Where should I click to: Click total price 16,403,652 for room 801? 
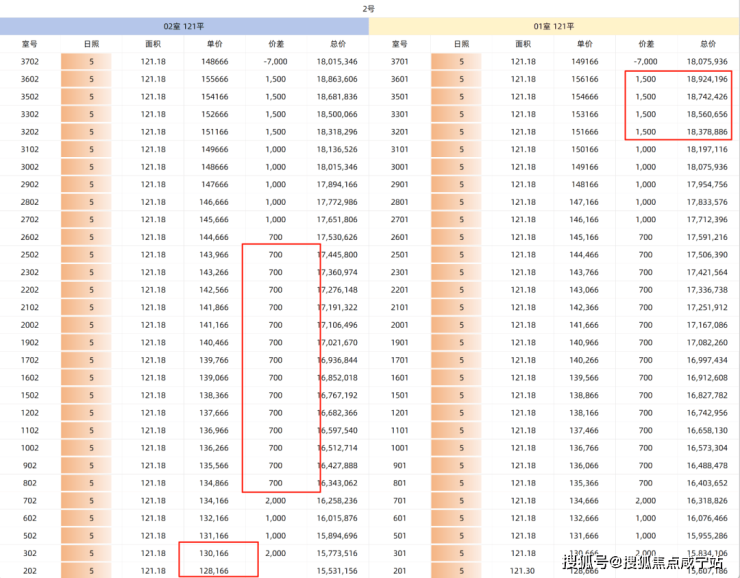point(706,483)
